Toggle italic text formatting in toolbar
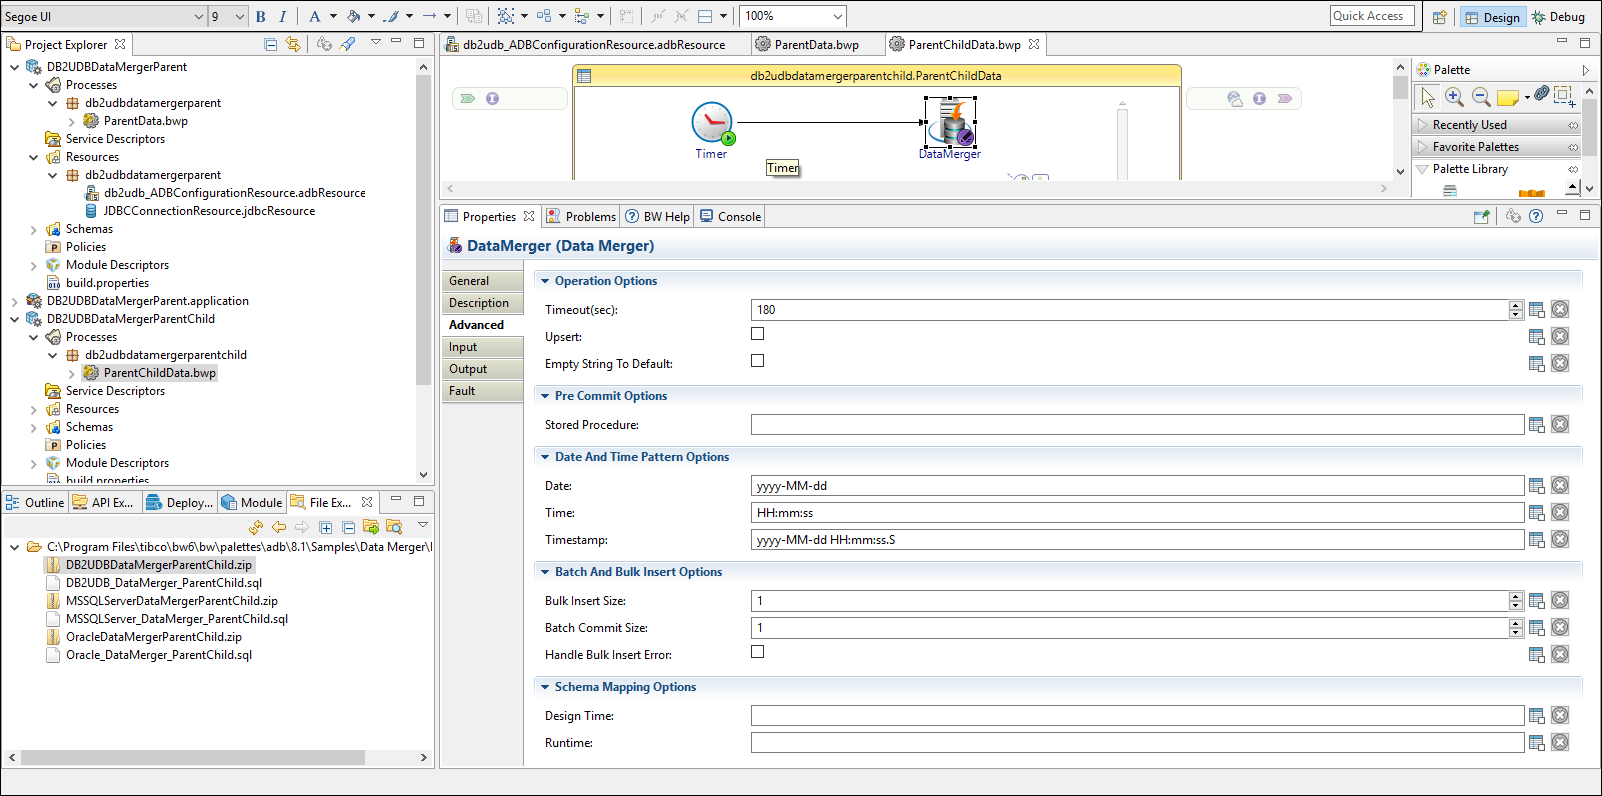Viewport: 1602px width, 796px height. point(283,16)
